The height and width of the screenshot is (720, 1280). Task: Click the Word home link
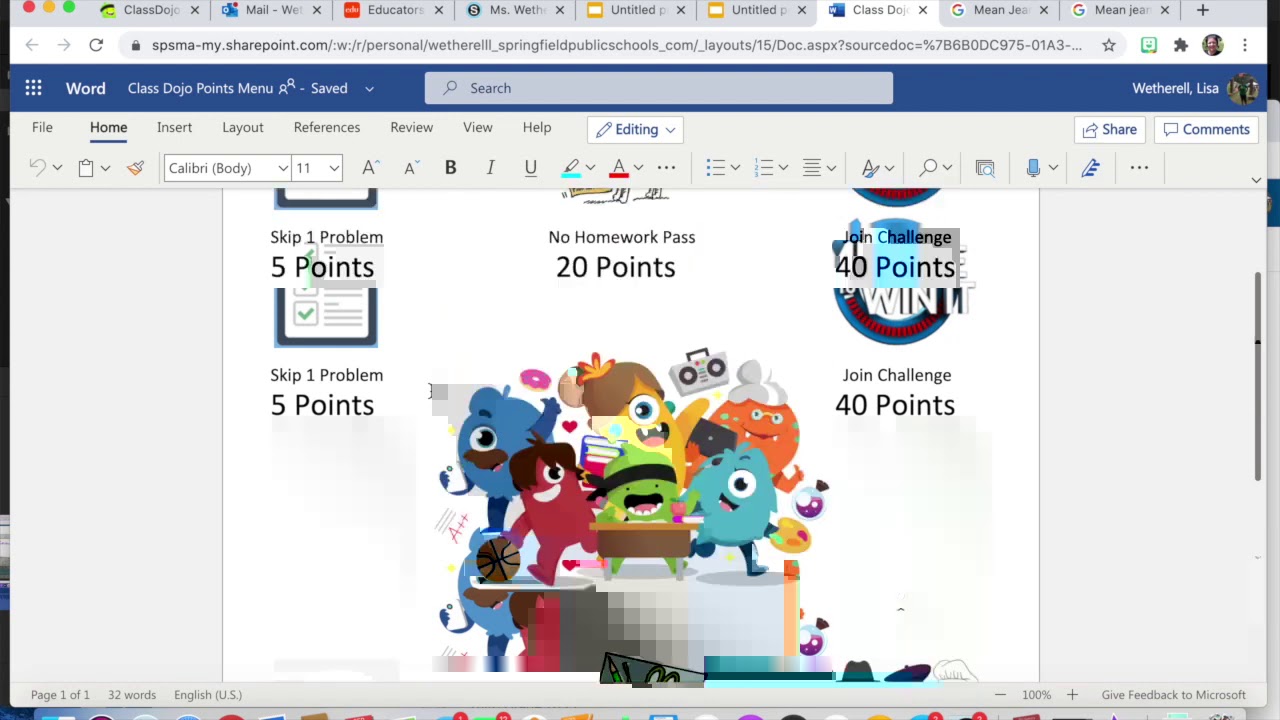(86, 88)
